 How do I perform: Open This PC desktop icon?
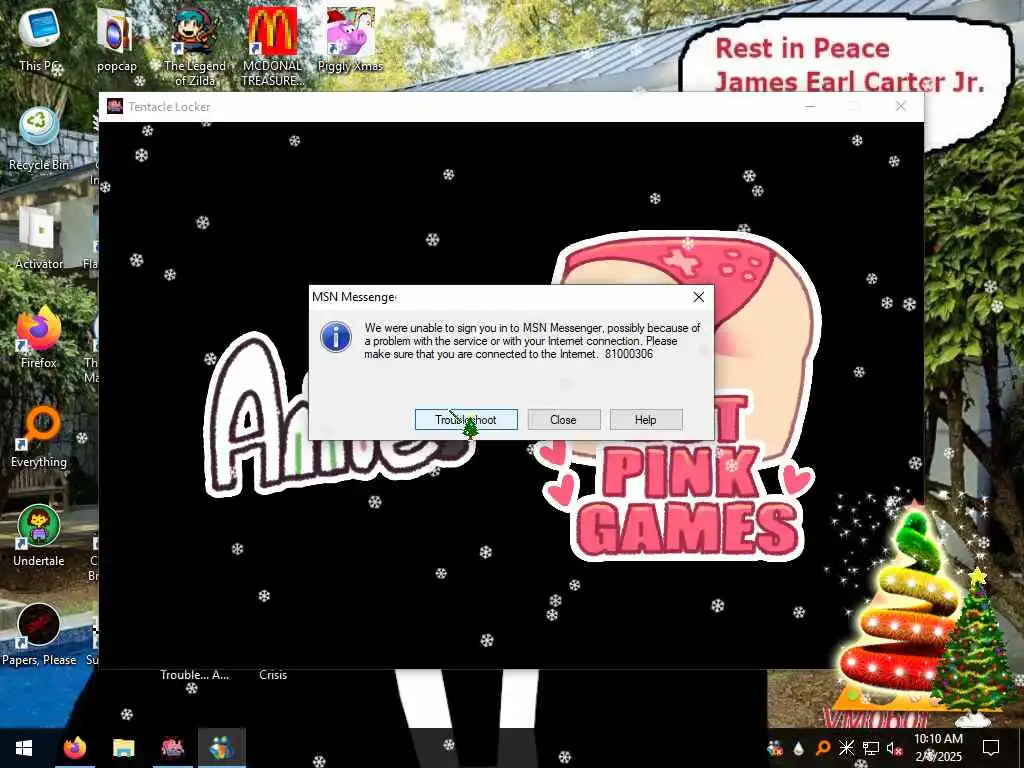tap(39, 39)
